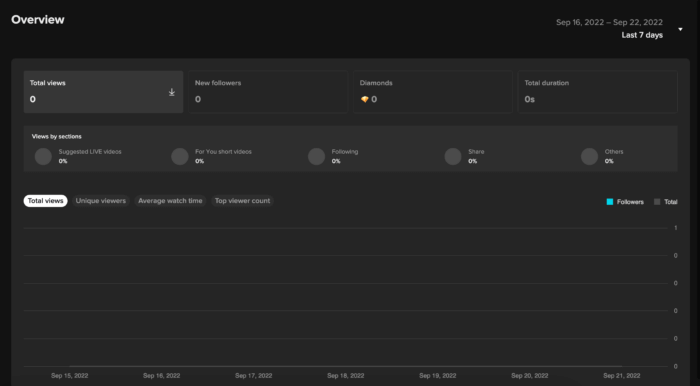The height and width of the screenshot is (386, 700).
Task: Switch to the Unique viewers tab
Action: (x=100, y=201)
